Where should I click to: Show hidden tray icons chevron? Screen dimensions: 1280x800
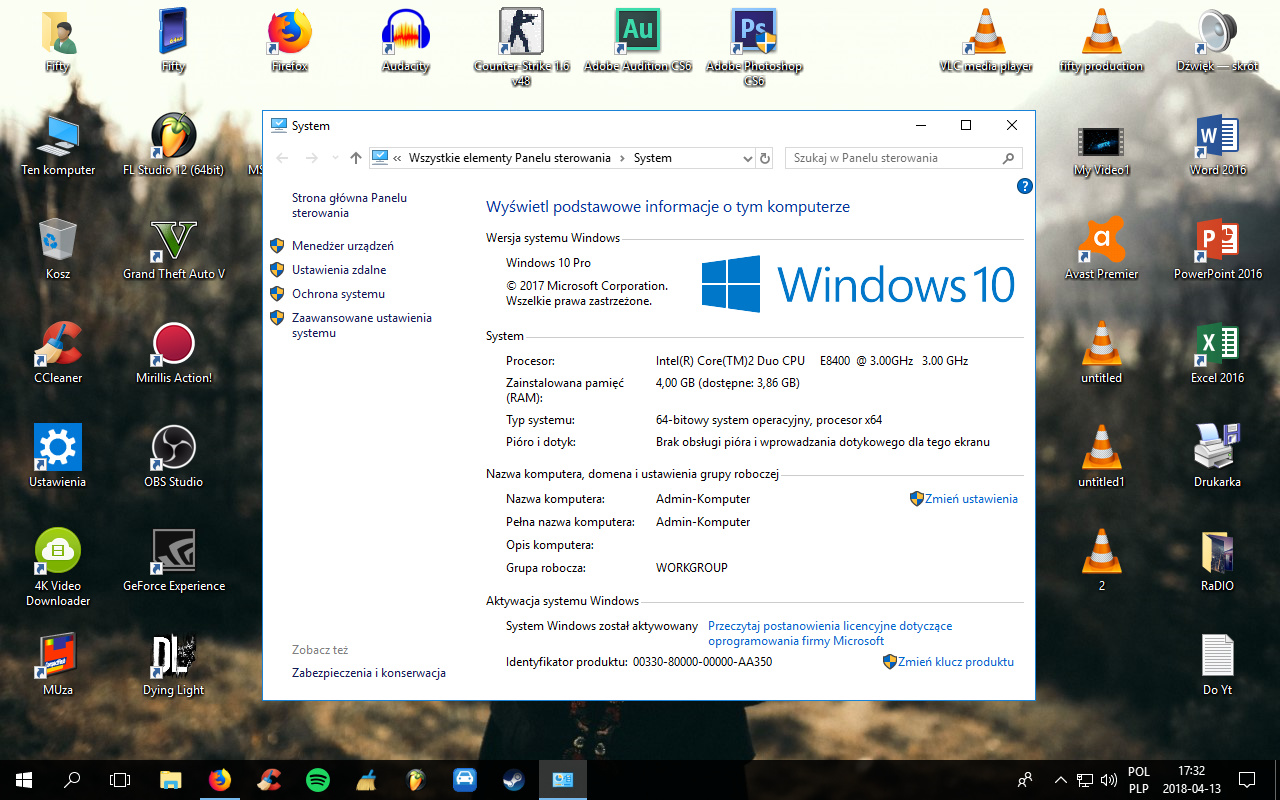(x=1061, y=779)
